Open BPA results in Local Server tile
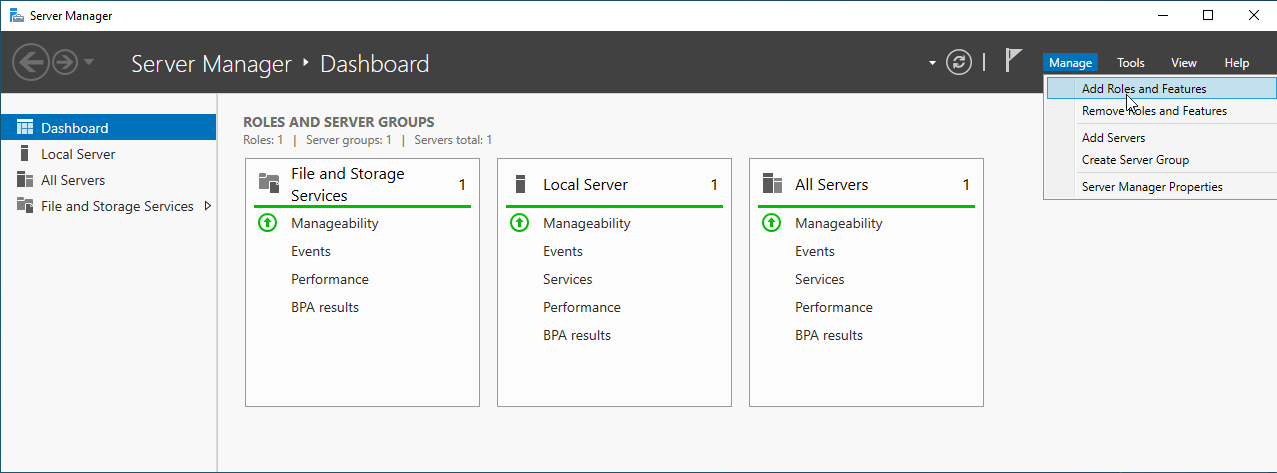The width and height of the screenshot is (1277, 473). (577, 335)
